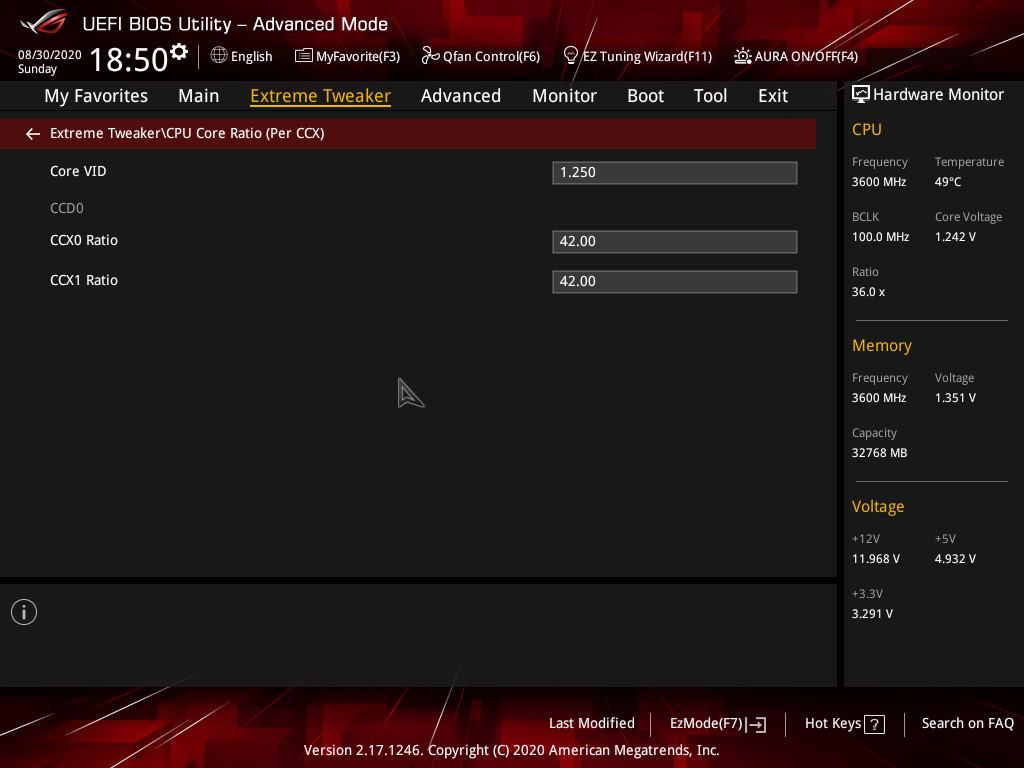The image size is (1024, 768).
Task: Click Memory voltage value 1.351 V
Action: click(x=955, y=398)
